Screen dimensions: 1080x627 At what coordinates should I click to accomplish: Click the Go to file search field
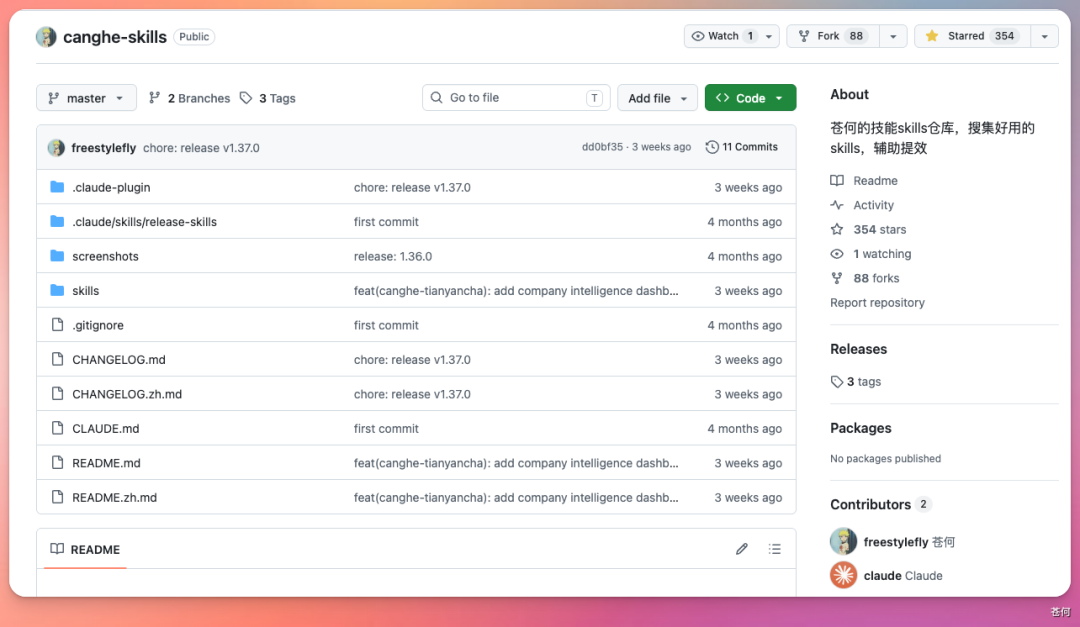pyautogui.click(x=516, y=98)
